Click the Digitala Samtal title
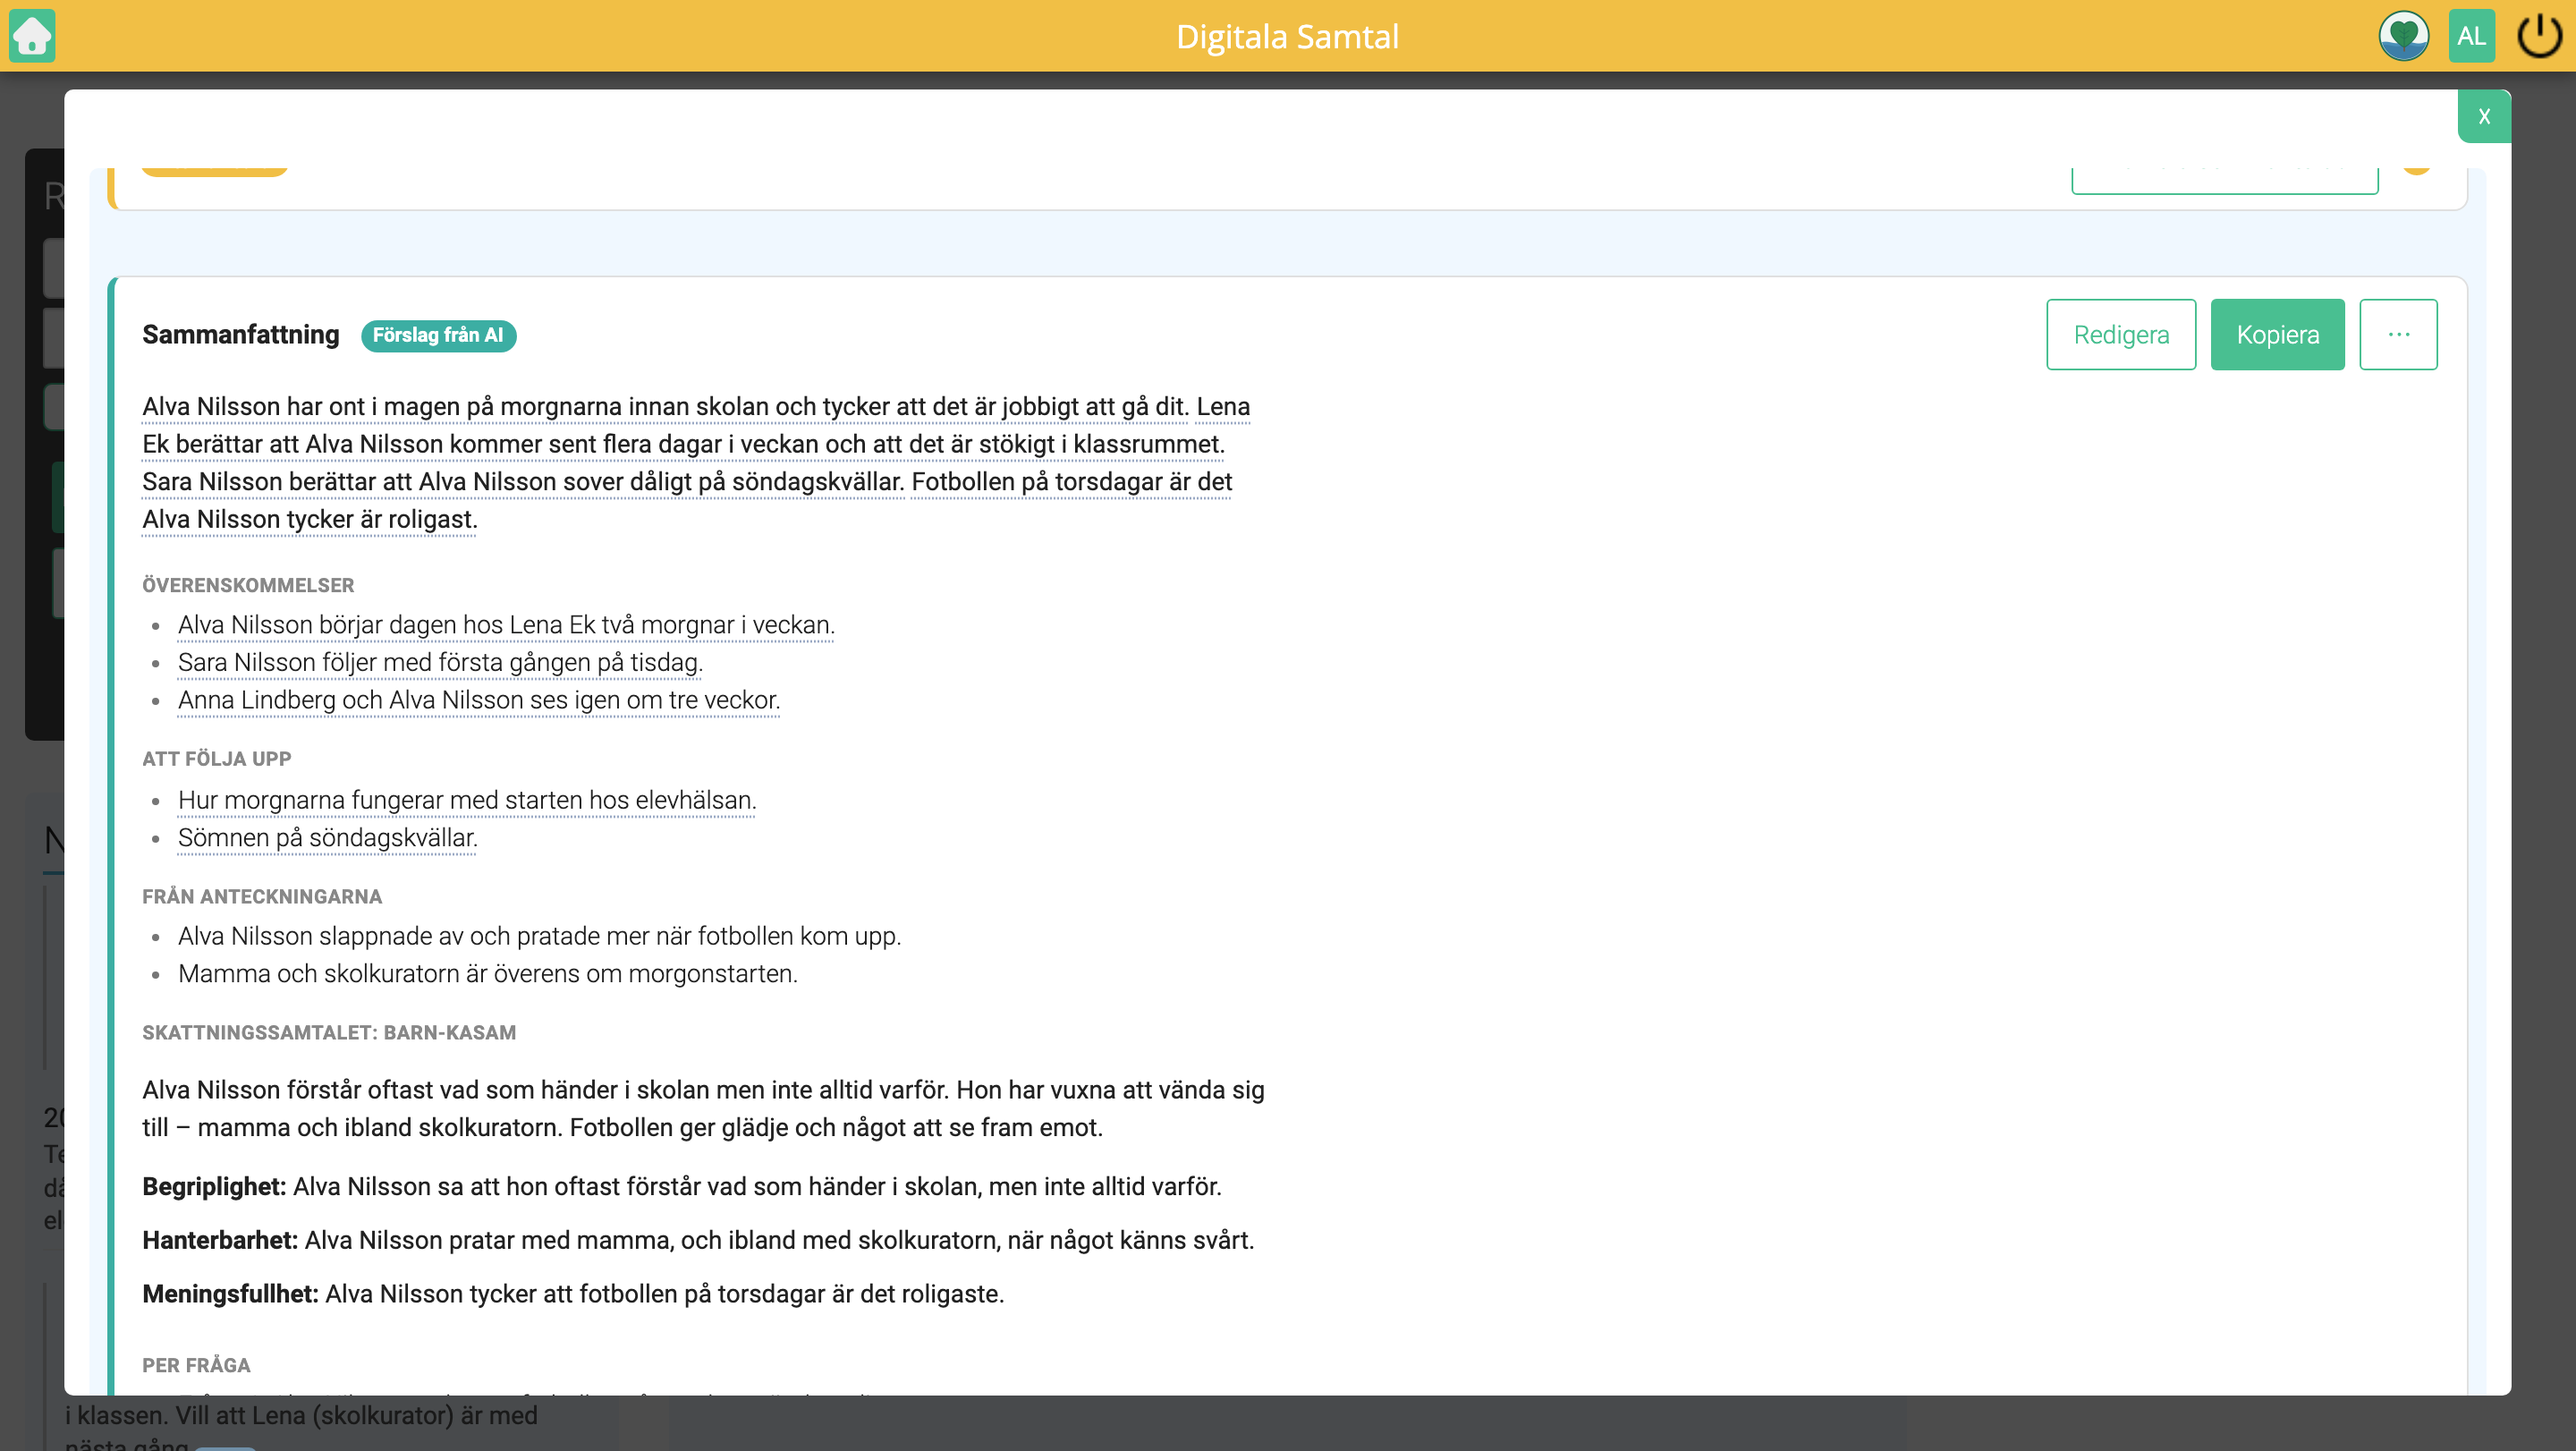 (x=1287, y=36)
